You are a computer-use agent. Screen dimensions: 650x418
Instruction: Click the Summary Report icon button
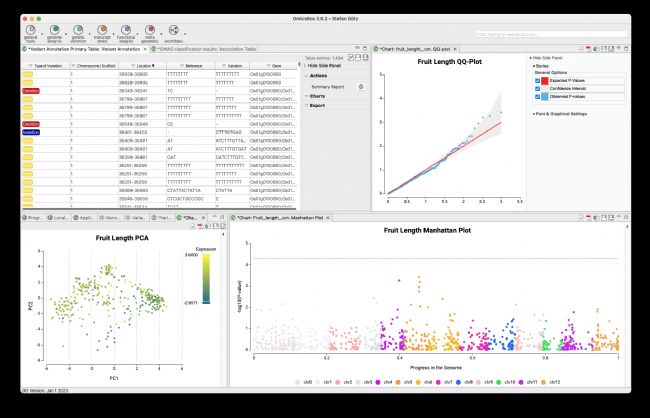tap(361, 86)
